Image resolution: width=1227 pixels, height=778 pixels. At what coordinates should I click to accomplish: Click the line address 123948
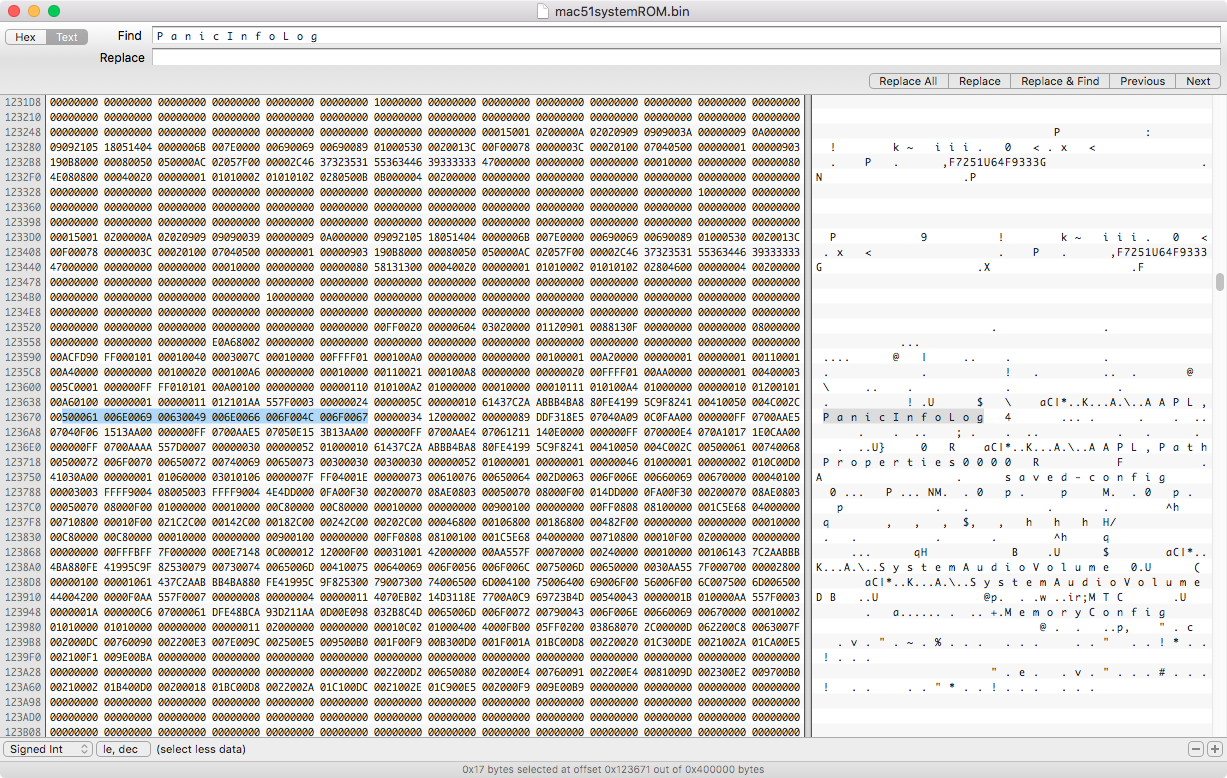[23, 612]
